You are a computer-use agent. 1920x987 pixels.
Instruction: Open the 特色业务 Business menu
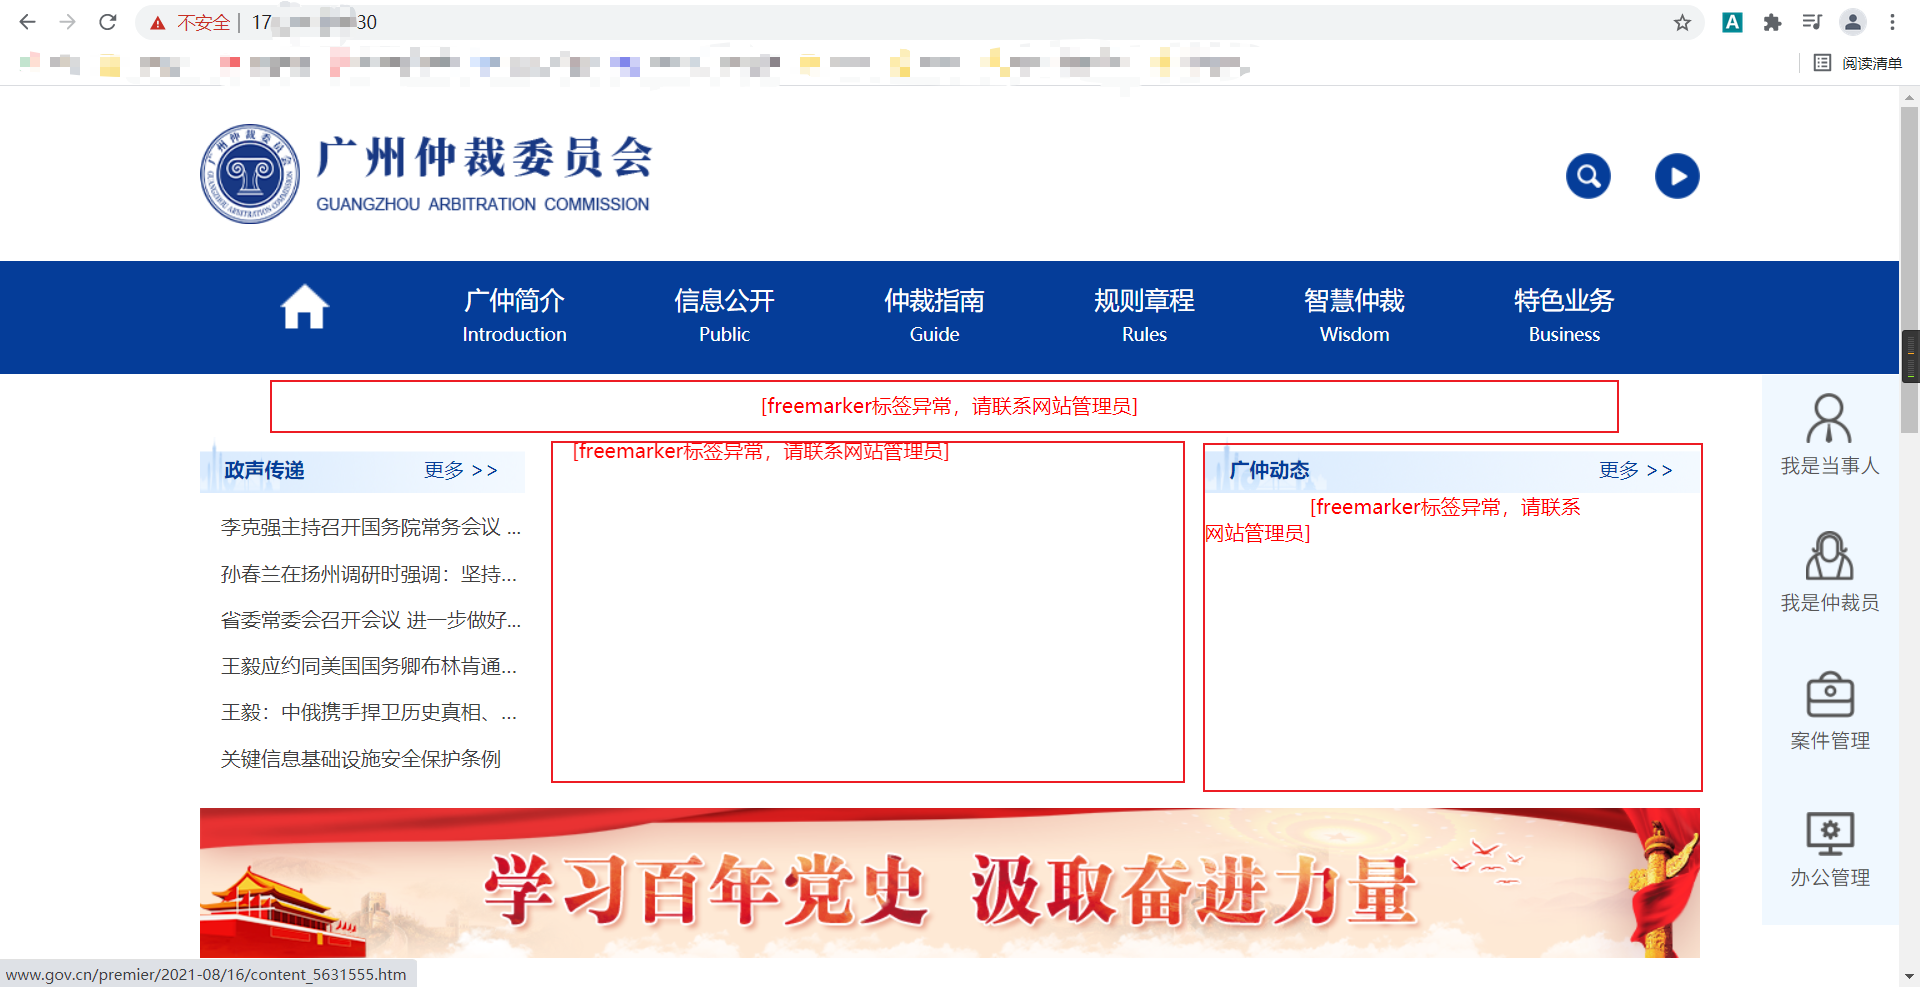[x=1564, y=316]
